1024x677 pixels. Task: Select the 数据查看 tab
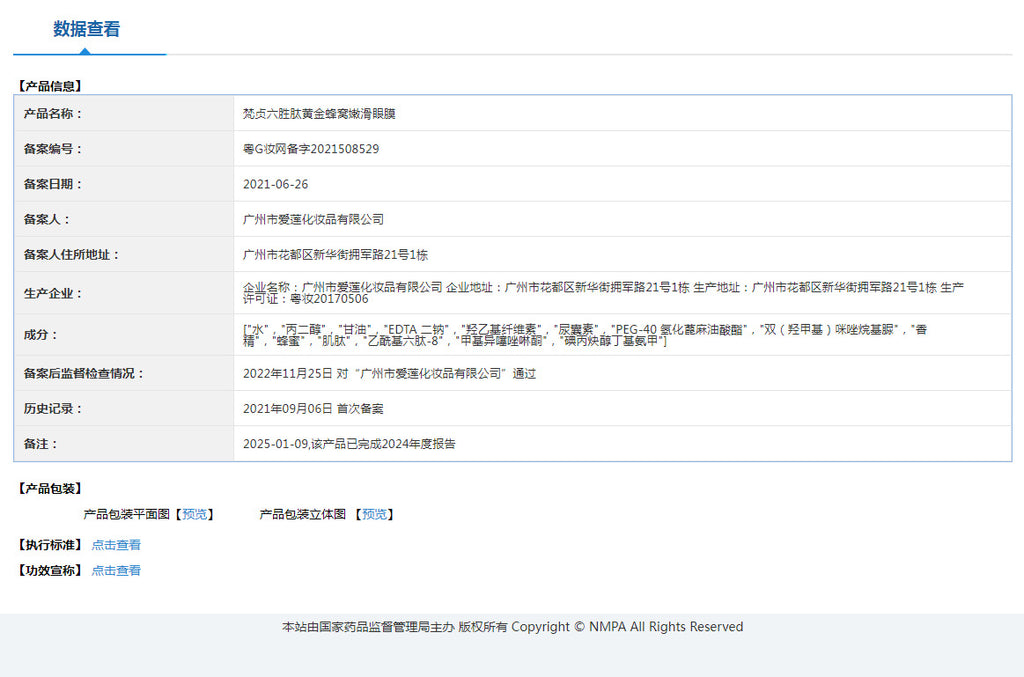point(87,29)
